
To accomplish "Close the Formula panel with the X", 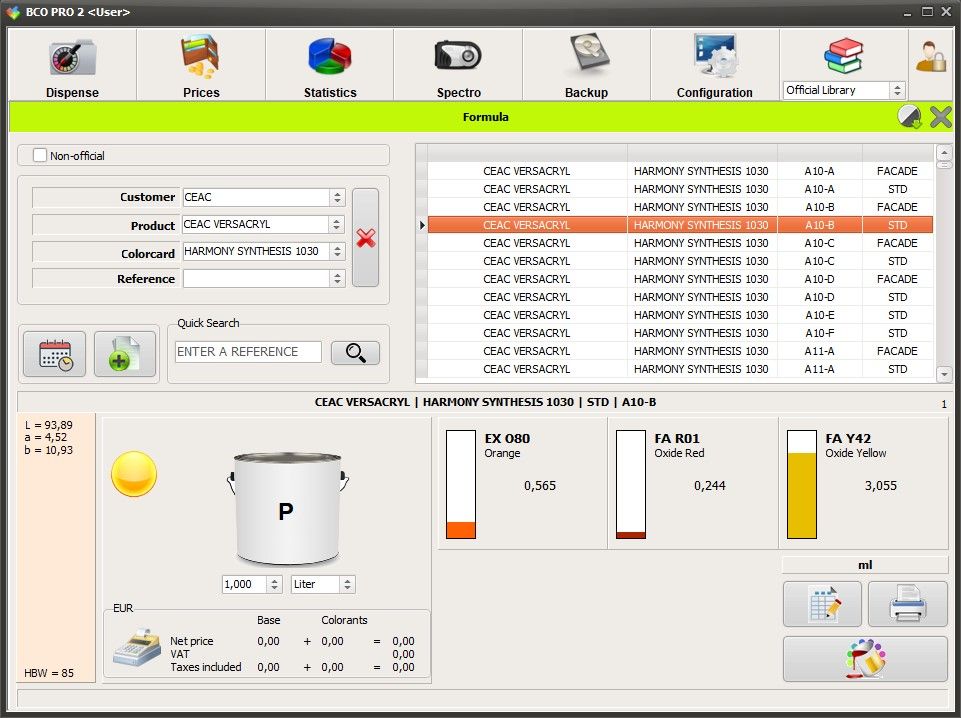I will click(x=941, y=116).
